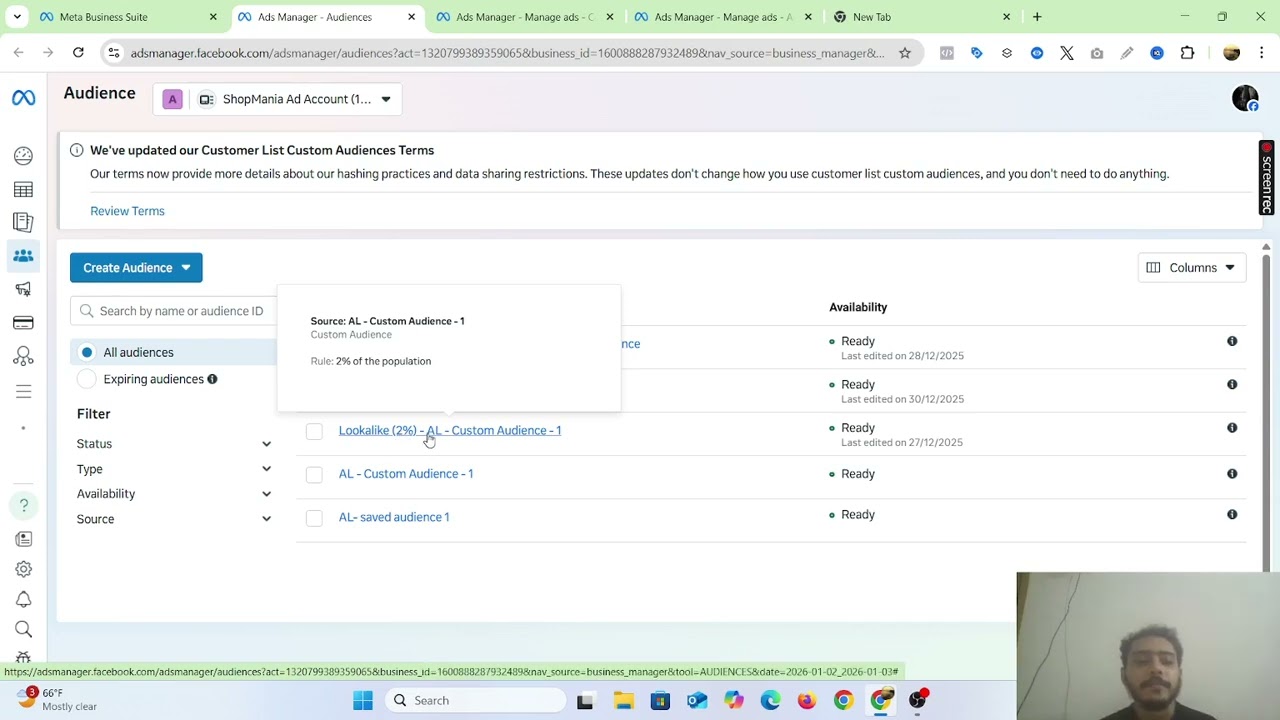Tick checkbox for AL- saved audience 1
The height and width of the screenshot is (720, 1280).
tap(314, 517)
